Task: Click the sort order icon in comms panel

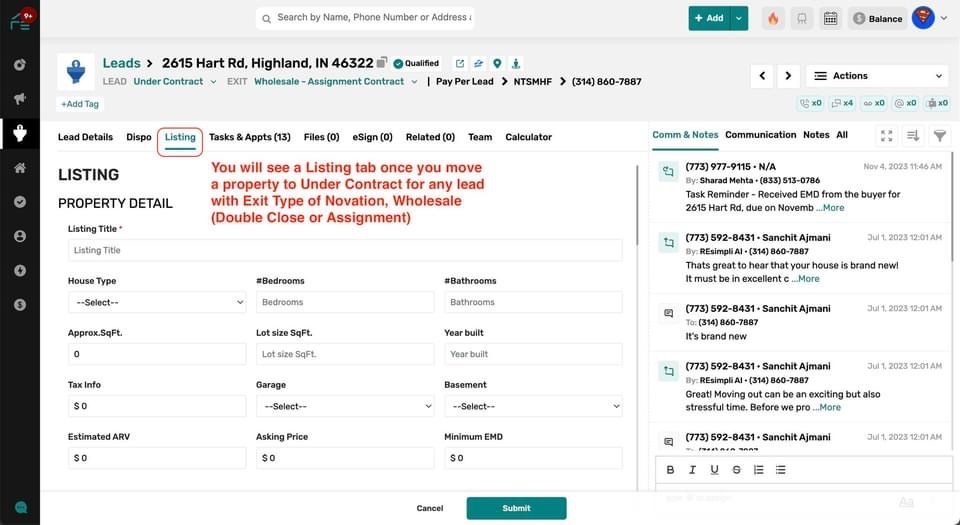Action: 913,135
